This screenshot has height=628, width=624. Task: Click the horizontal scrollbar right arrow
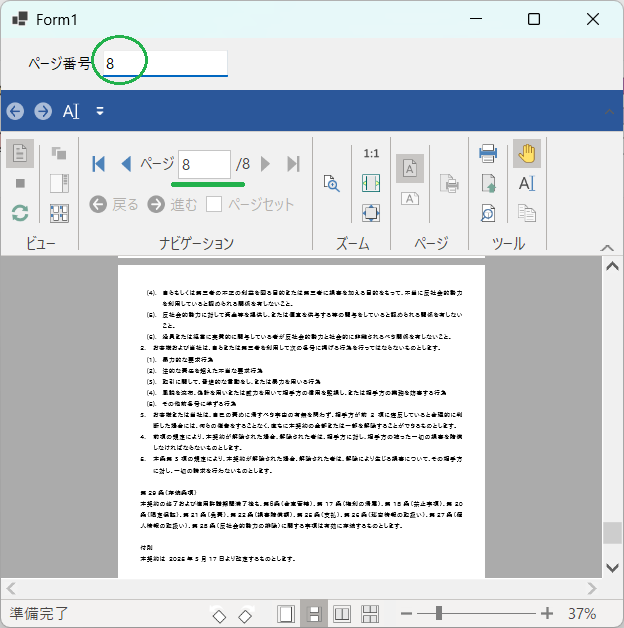[x=592, y=589]
